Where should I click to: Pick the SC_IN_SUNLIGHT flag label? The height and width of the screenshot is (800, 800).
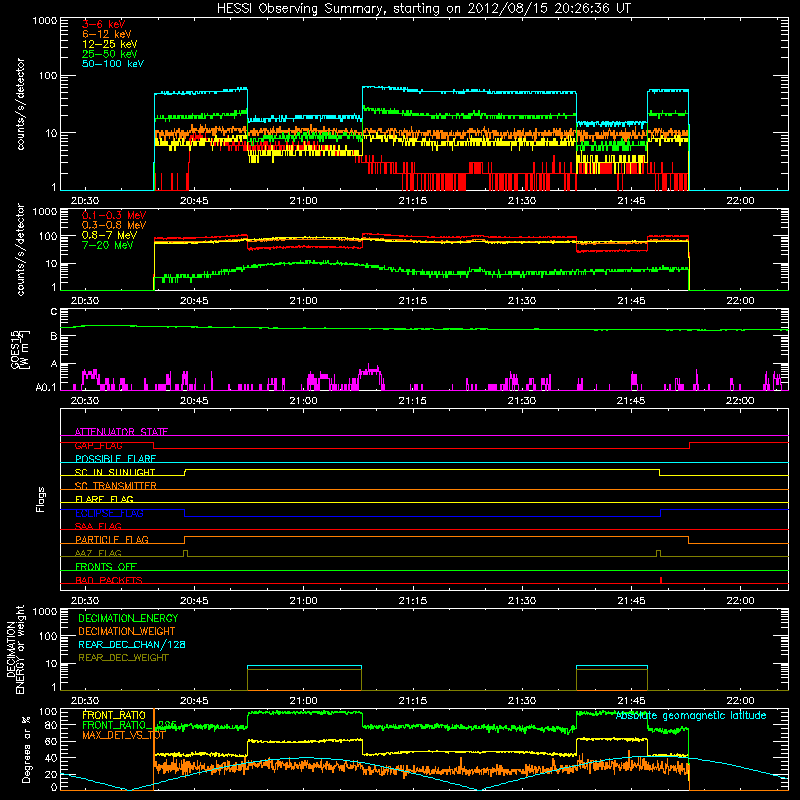[x=115, y=472]
